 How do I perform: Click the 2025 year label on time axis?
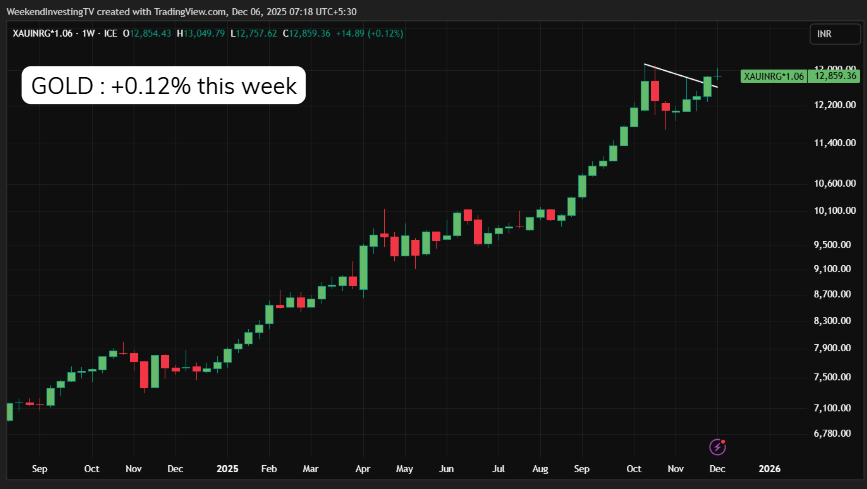(227, 468)
